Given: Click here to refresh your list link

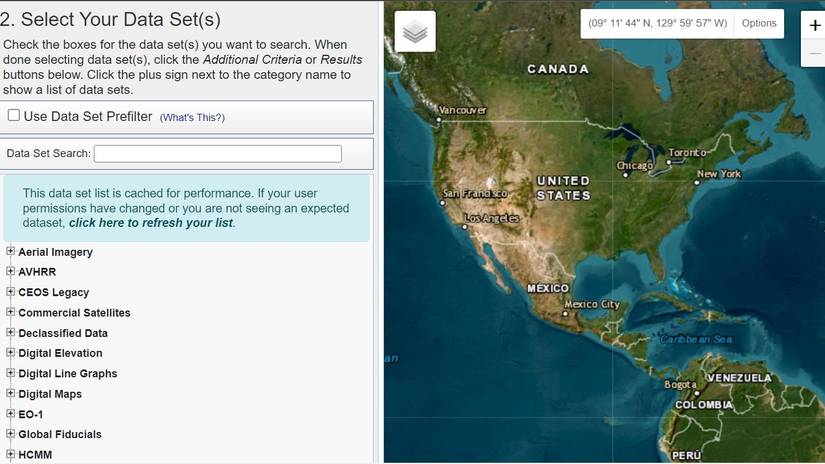Looking at the screenshot, I should 150,223.
